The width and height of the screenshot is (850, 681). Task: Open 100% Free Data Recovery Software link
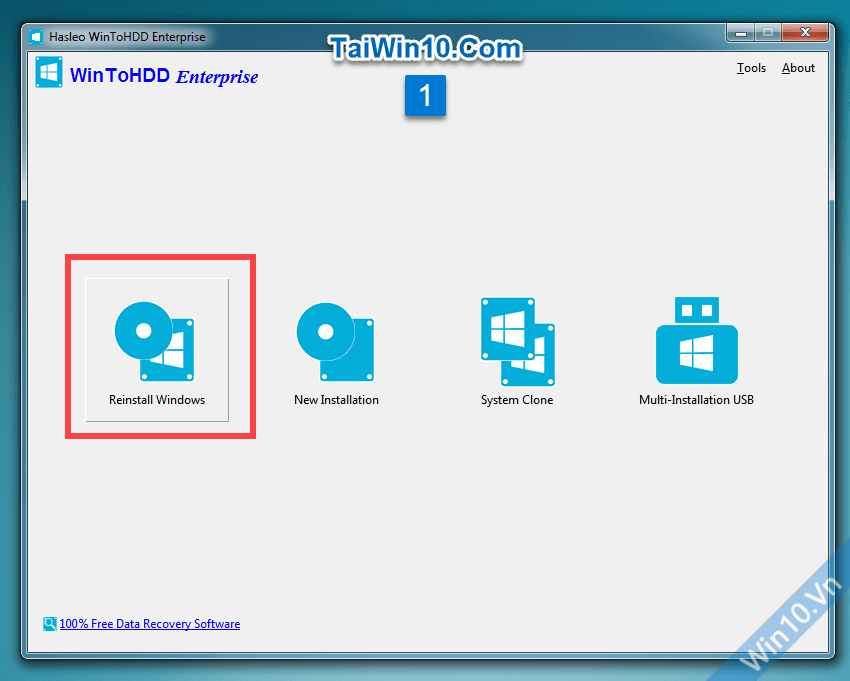tap(150, 624)
